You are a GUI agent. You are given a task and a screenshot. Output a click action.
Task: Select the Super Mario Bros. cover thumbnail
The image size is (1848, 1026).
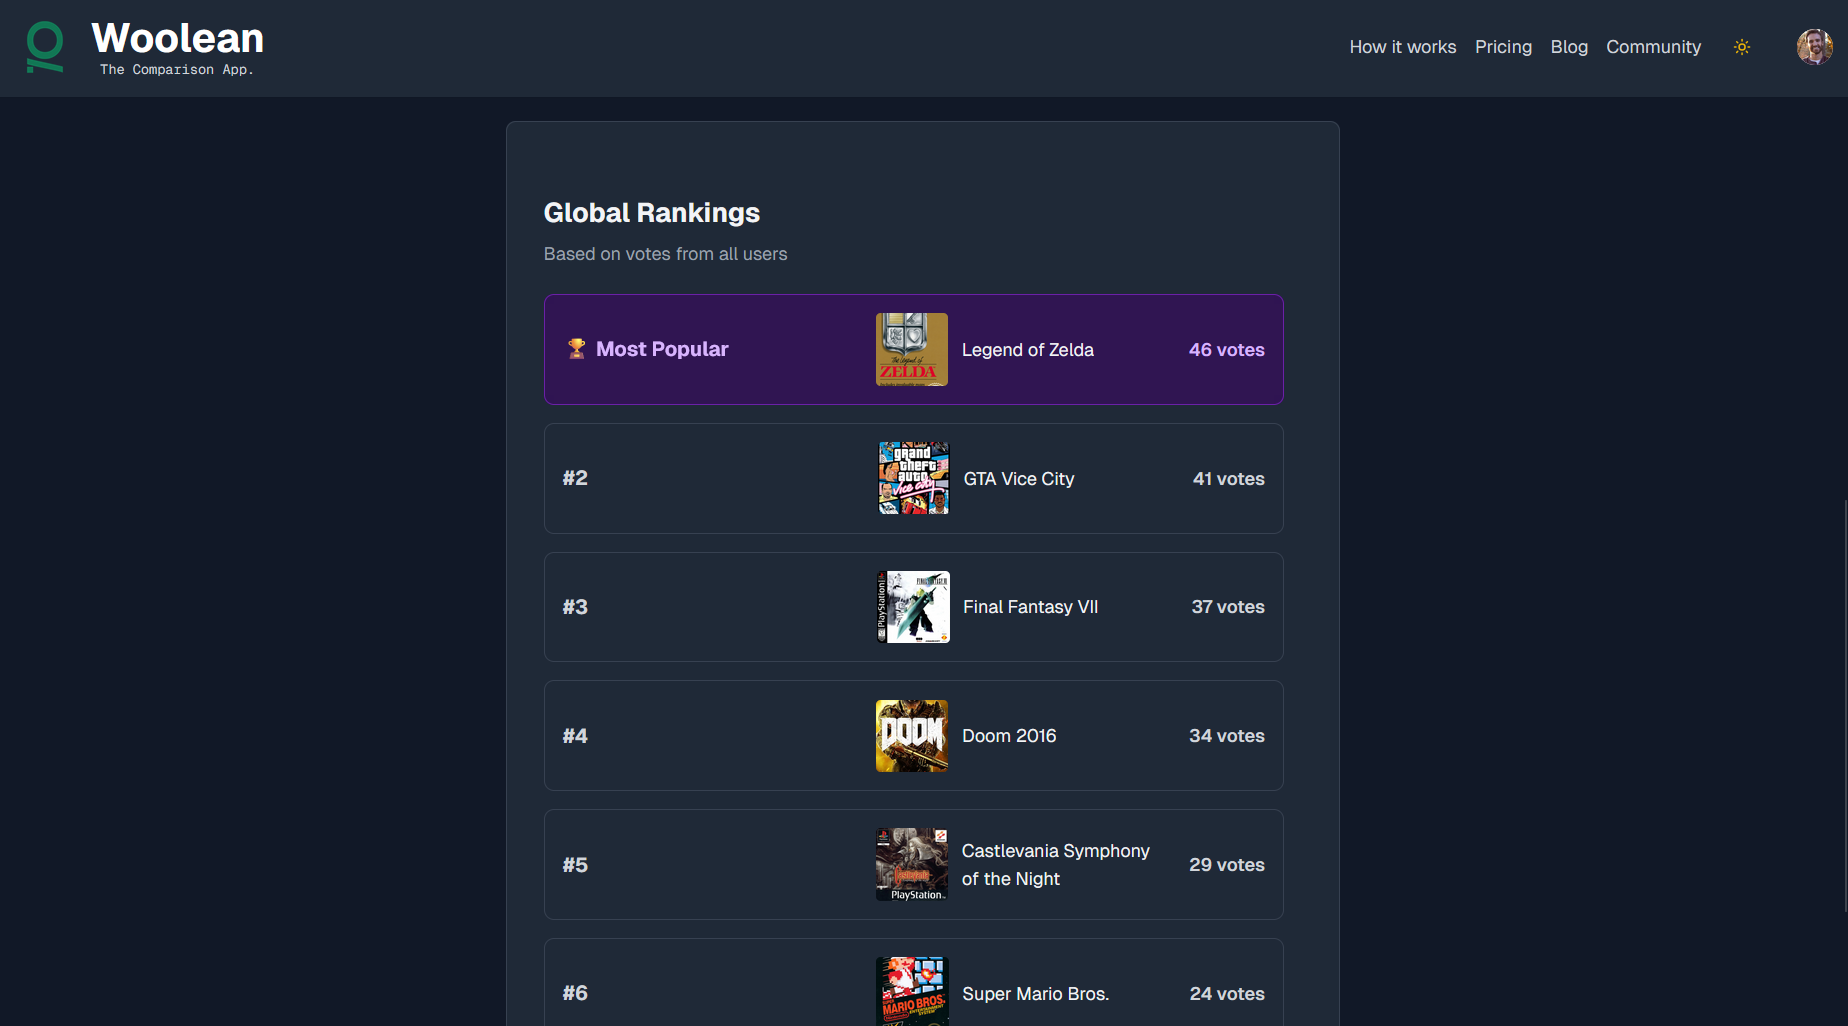912,991
